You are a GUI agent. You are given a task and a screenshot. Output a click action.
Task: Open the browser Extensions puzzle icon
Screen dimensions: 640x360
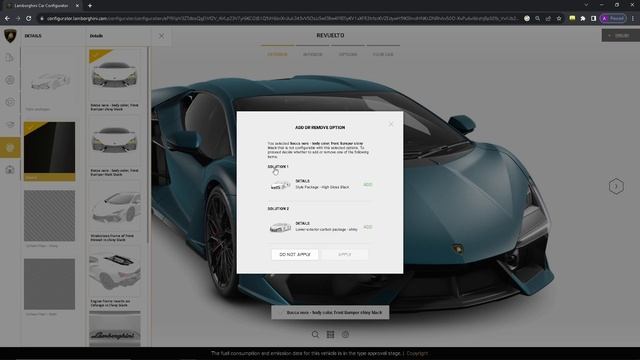583,18
